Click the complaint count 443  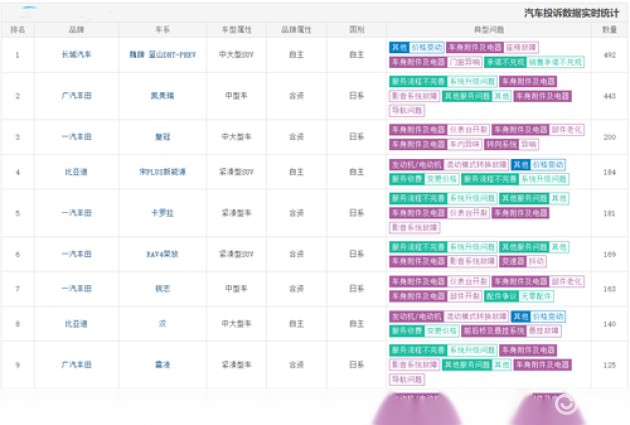point(610,96)
